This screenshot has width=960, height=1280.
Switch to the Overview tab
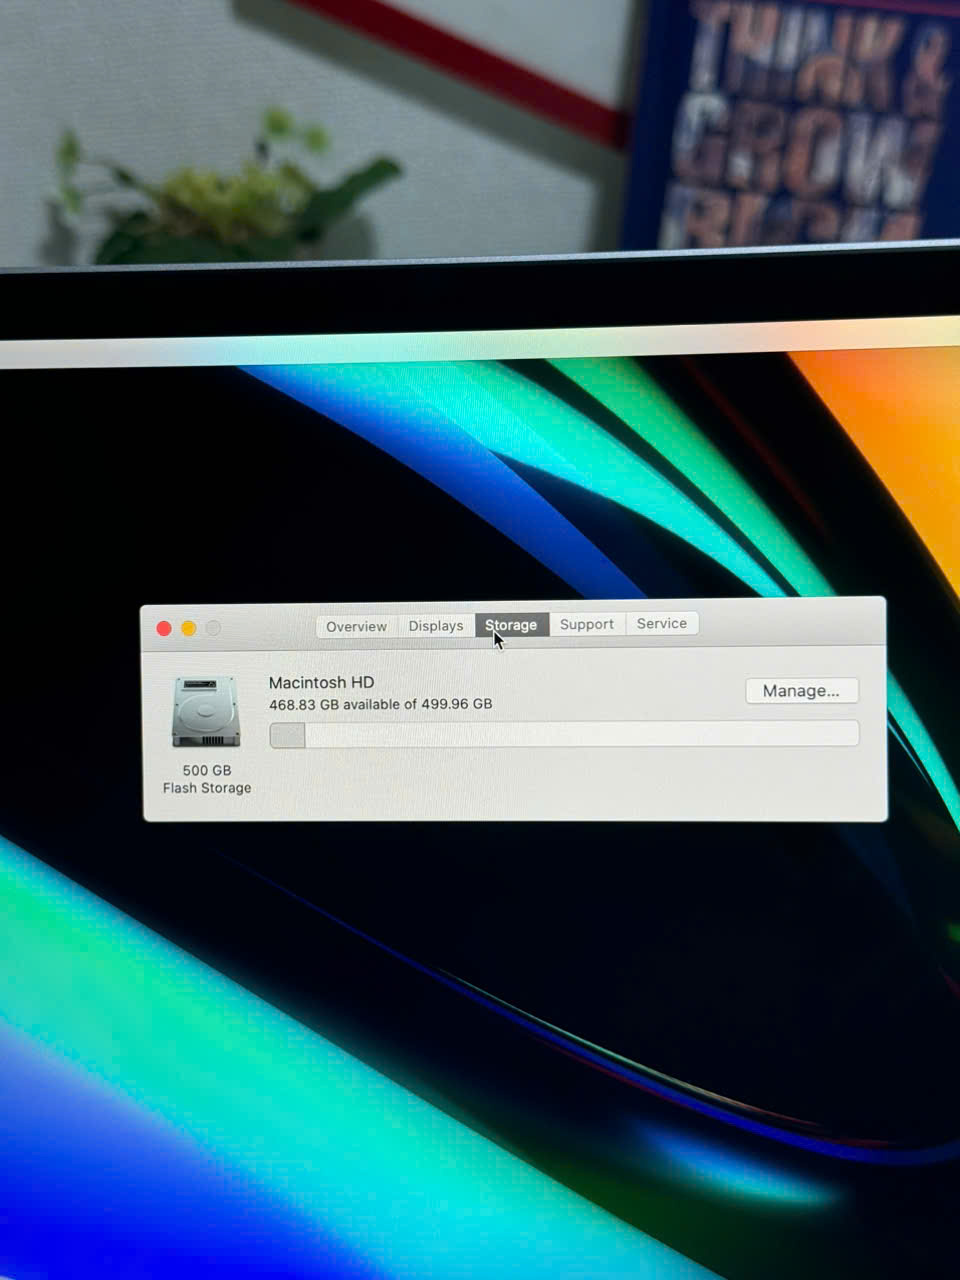tap(357, 627)
